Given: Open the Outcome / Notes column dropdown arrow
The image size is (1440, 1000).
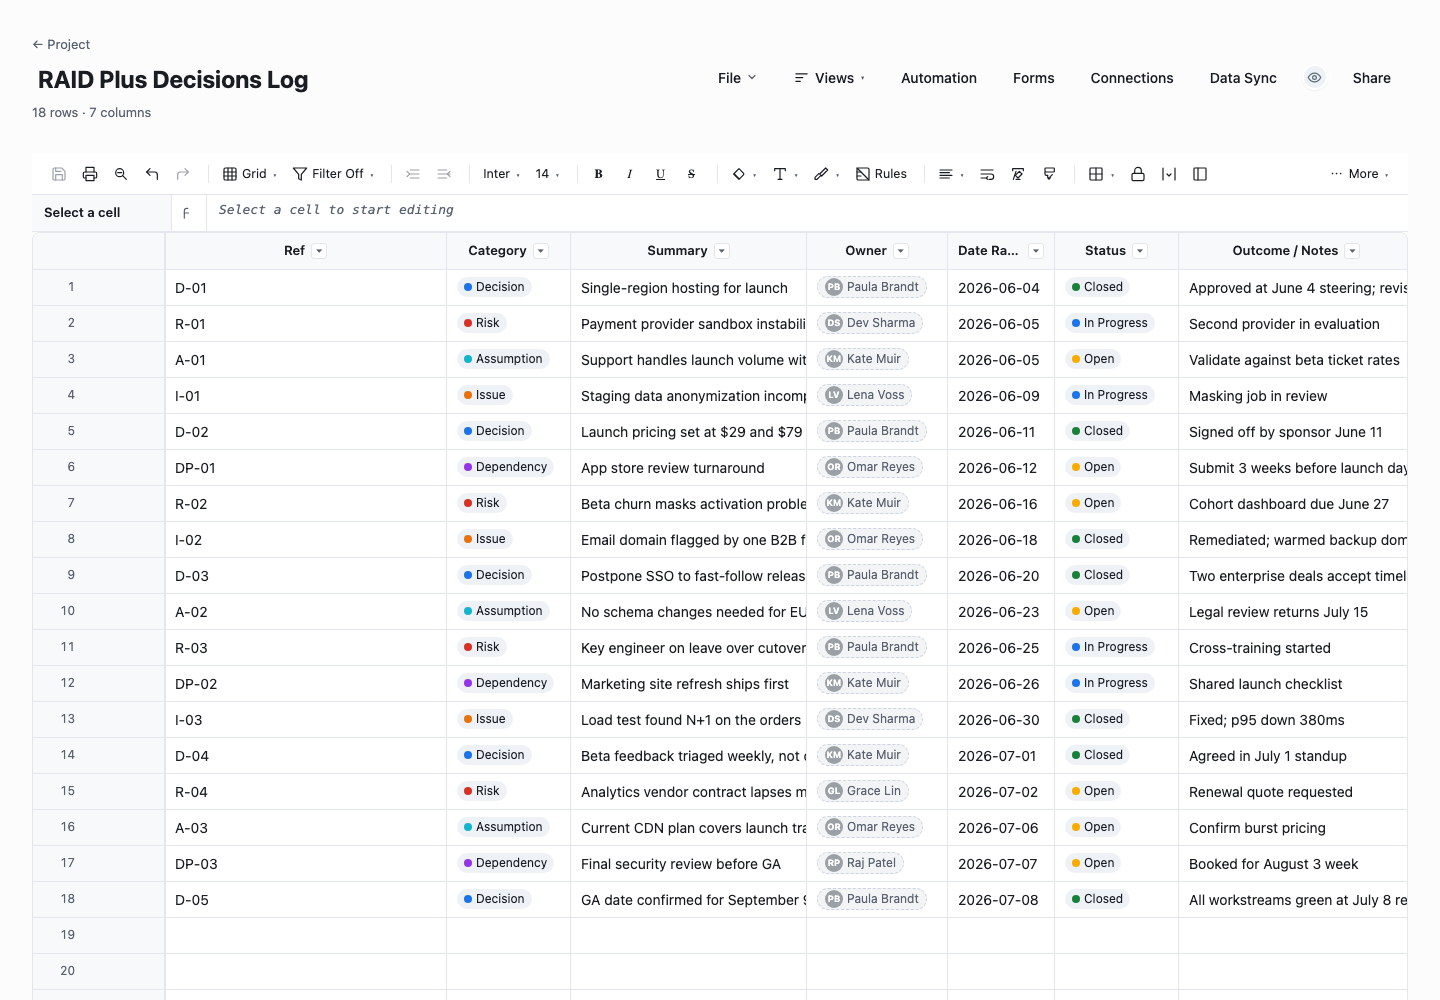Looking at the screenshot, I should click(x=1352, y=251).
